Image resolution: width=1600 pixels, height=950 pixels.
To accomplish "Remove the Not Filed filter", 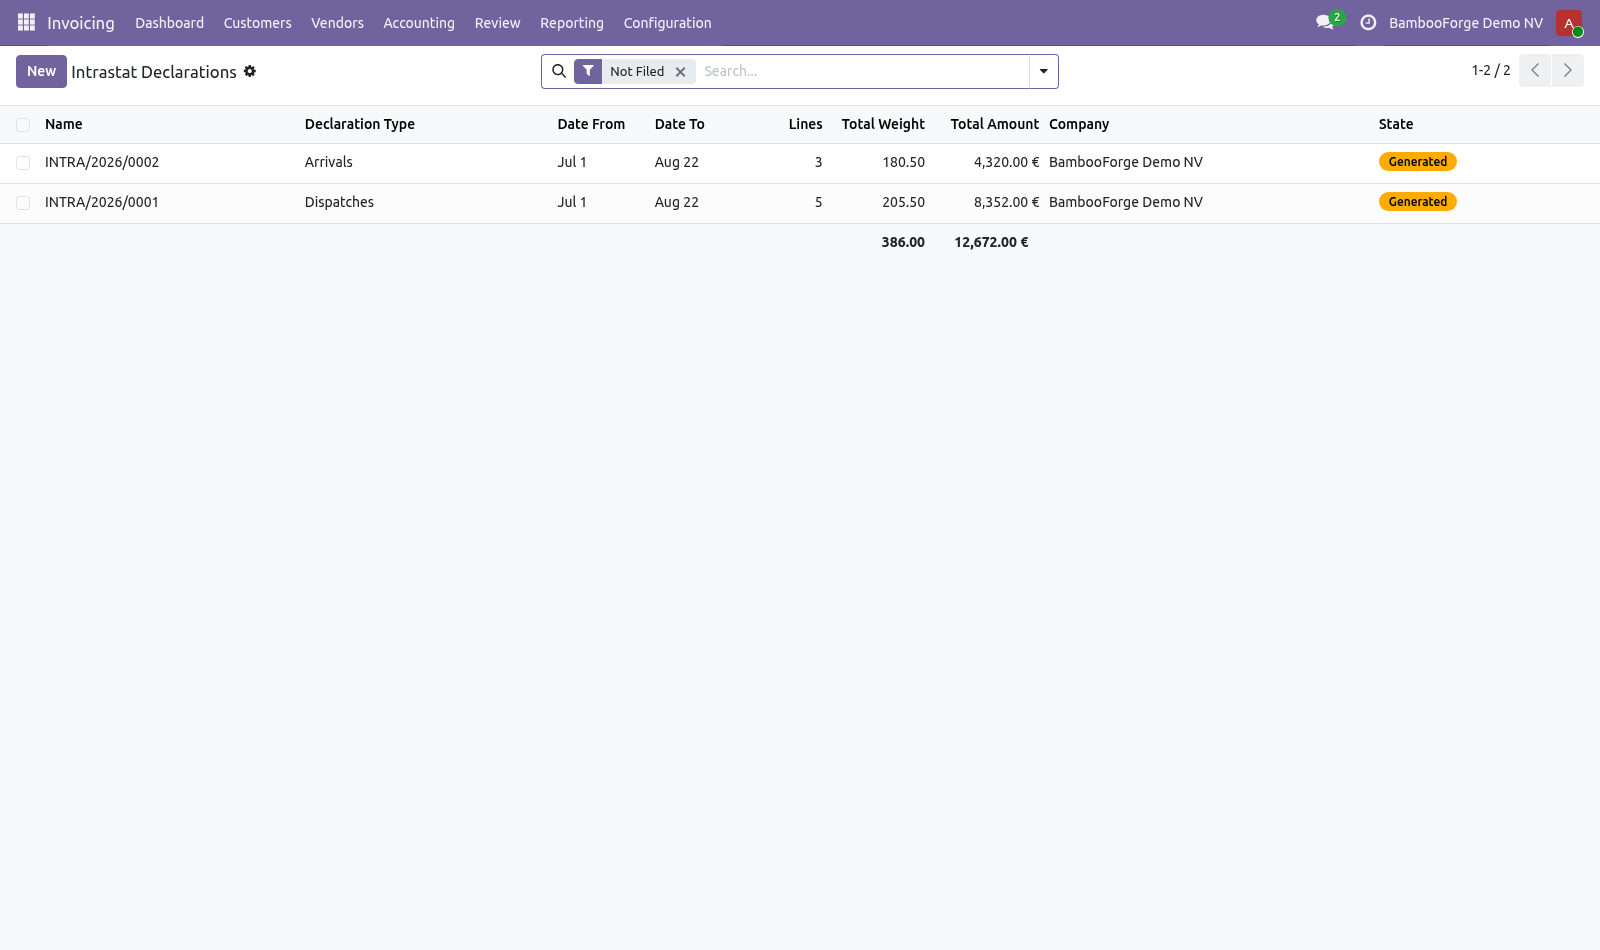I will (x=680, y=72).
